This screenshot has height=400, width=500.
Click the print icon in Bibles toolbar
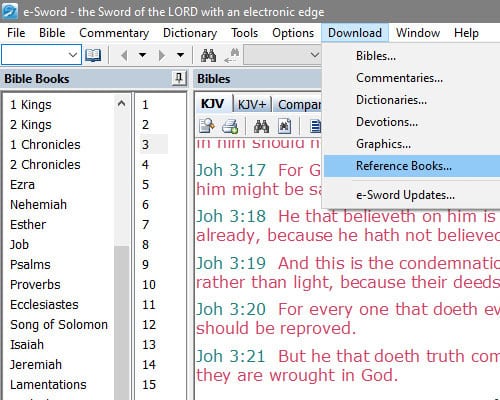(x=230, y=126)
